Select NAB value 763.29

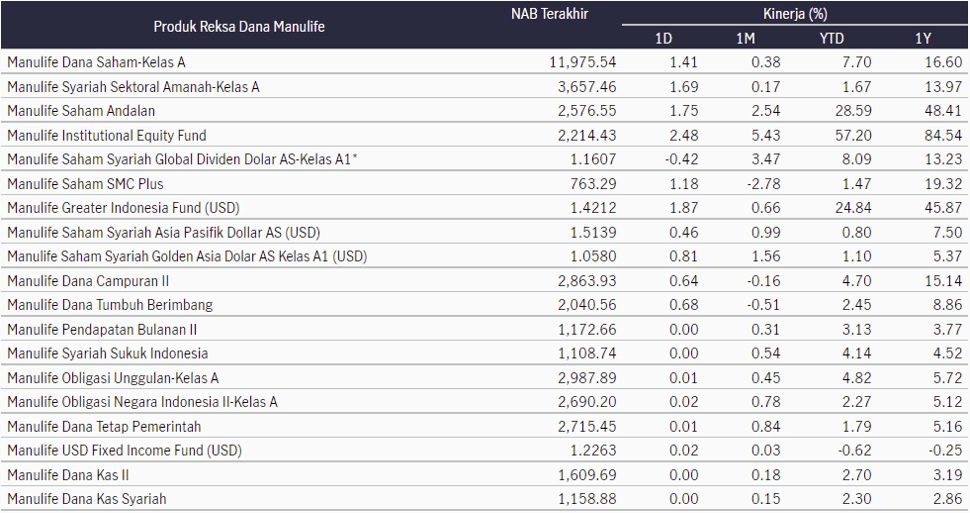pyautogui.click(x=593, y=184)
